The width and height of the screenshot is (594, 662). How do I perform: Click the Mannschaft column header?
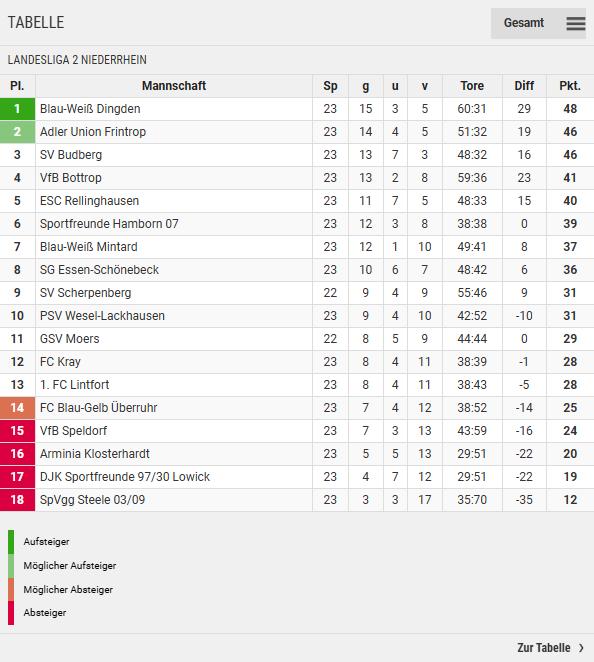point(174,86)
